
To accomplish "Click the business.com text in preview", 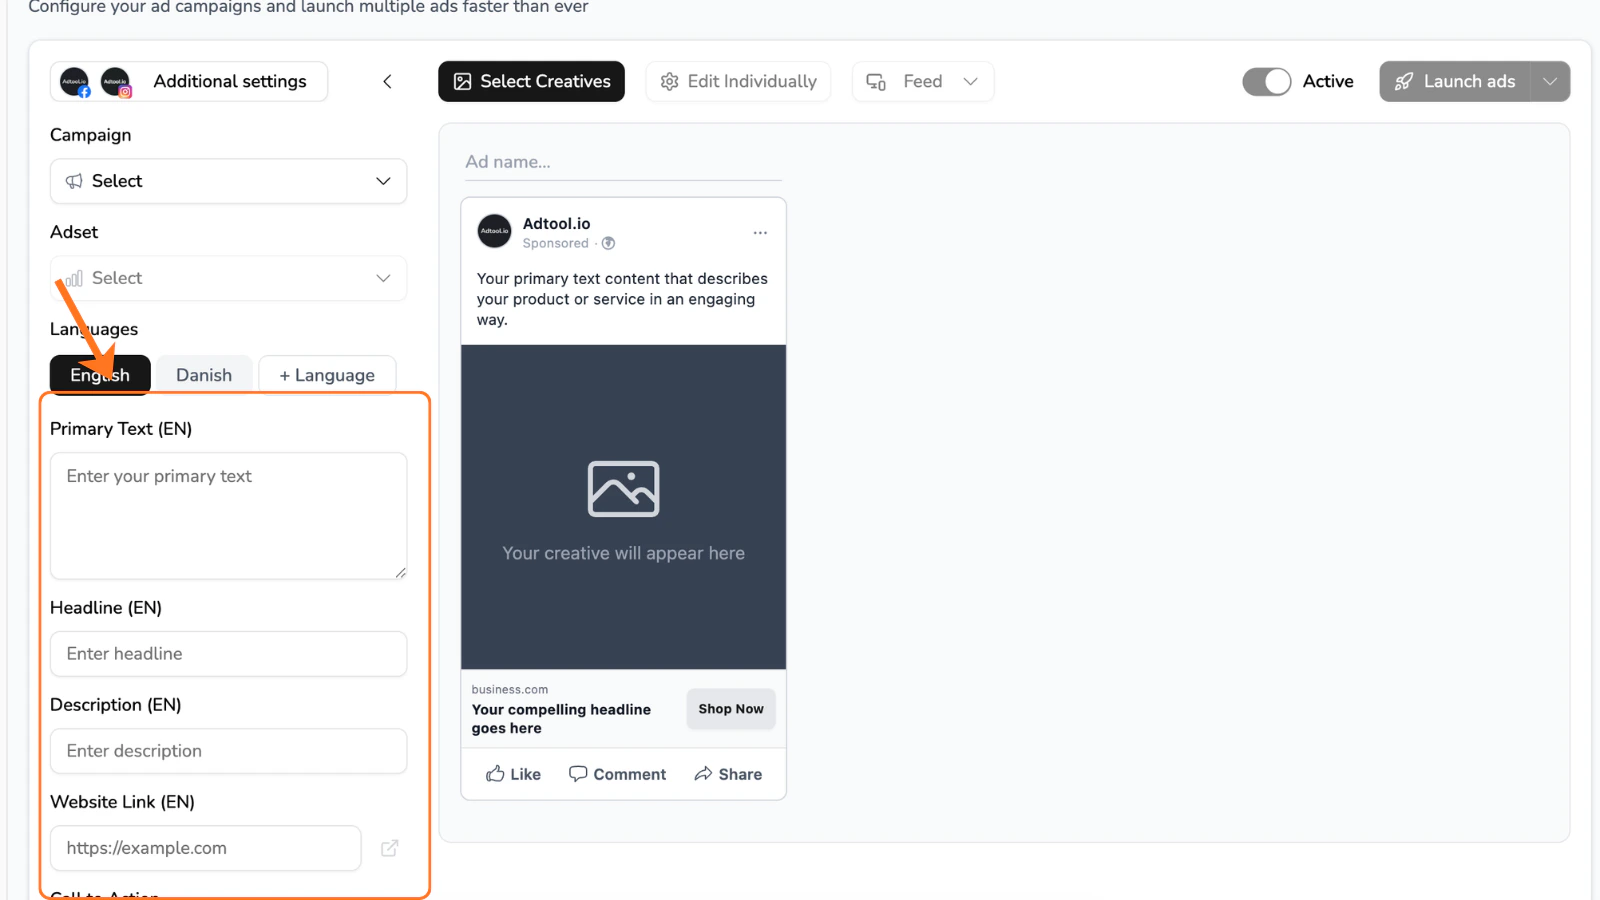I will click(510, 690).
